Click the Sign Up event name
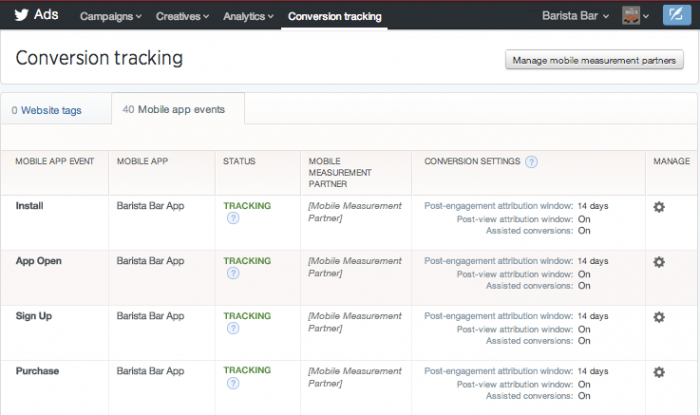Image resolution: width=700 pixels, height=415 pixels. point(34,316)
